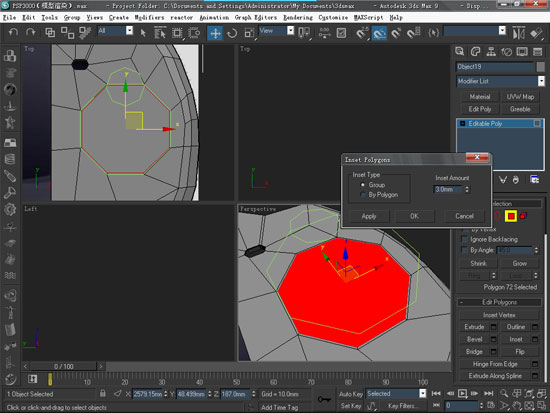Activate Element sub-object selection mode
Image resolution: width=550 pixels, height=413 pixels.
point(524,216)
